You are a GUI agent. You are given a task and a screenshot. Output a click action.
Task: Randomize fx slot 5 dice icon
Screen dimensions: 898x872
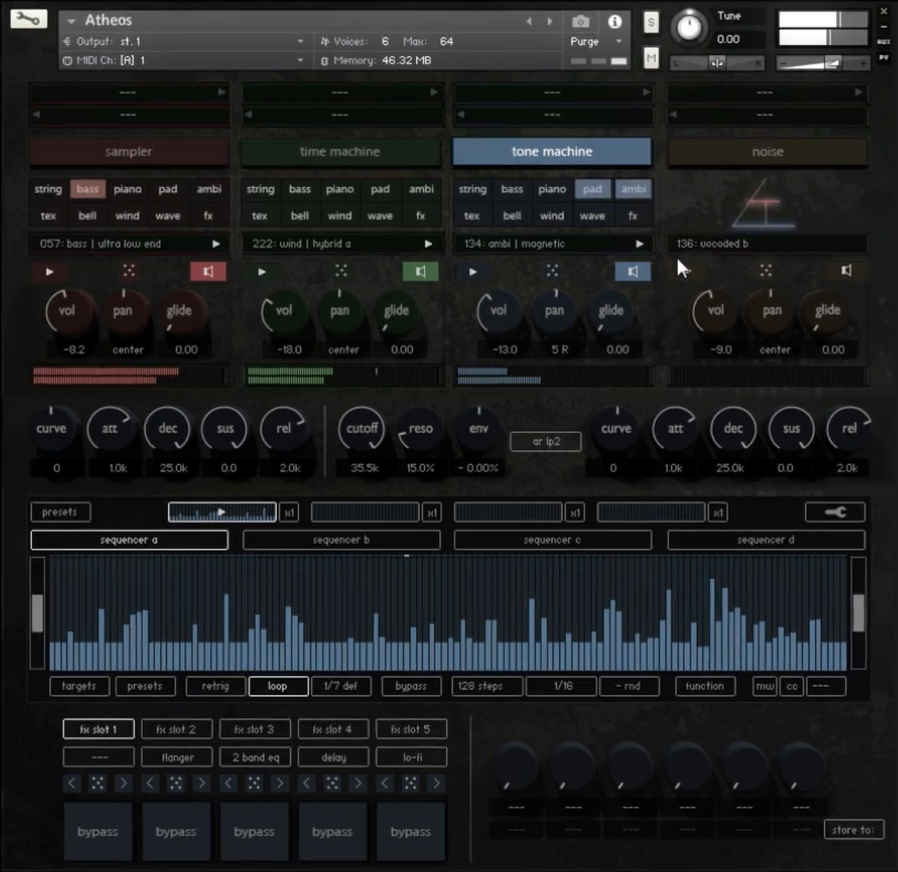[411, 783]
